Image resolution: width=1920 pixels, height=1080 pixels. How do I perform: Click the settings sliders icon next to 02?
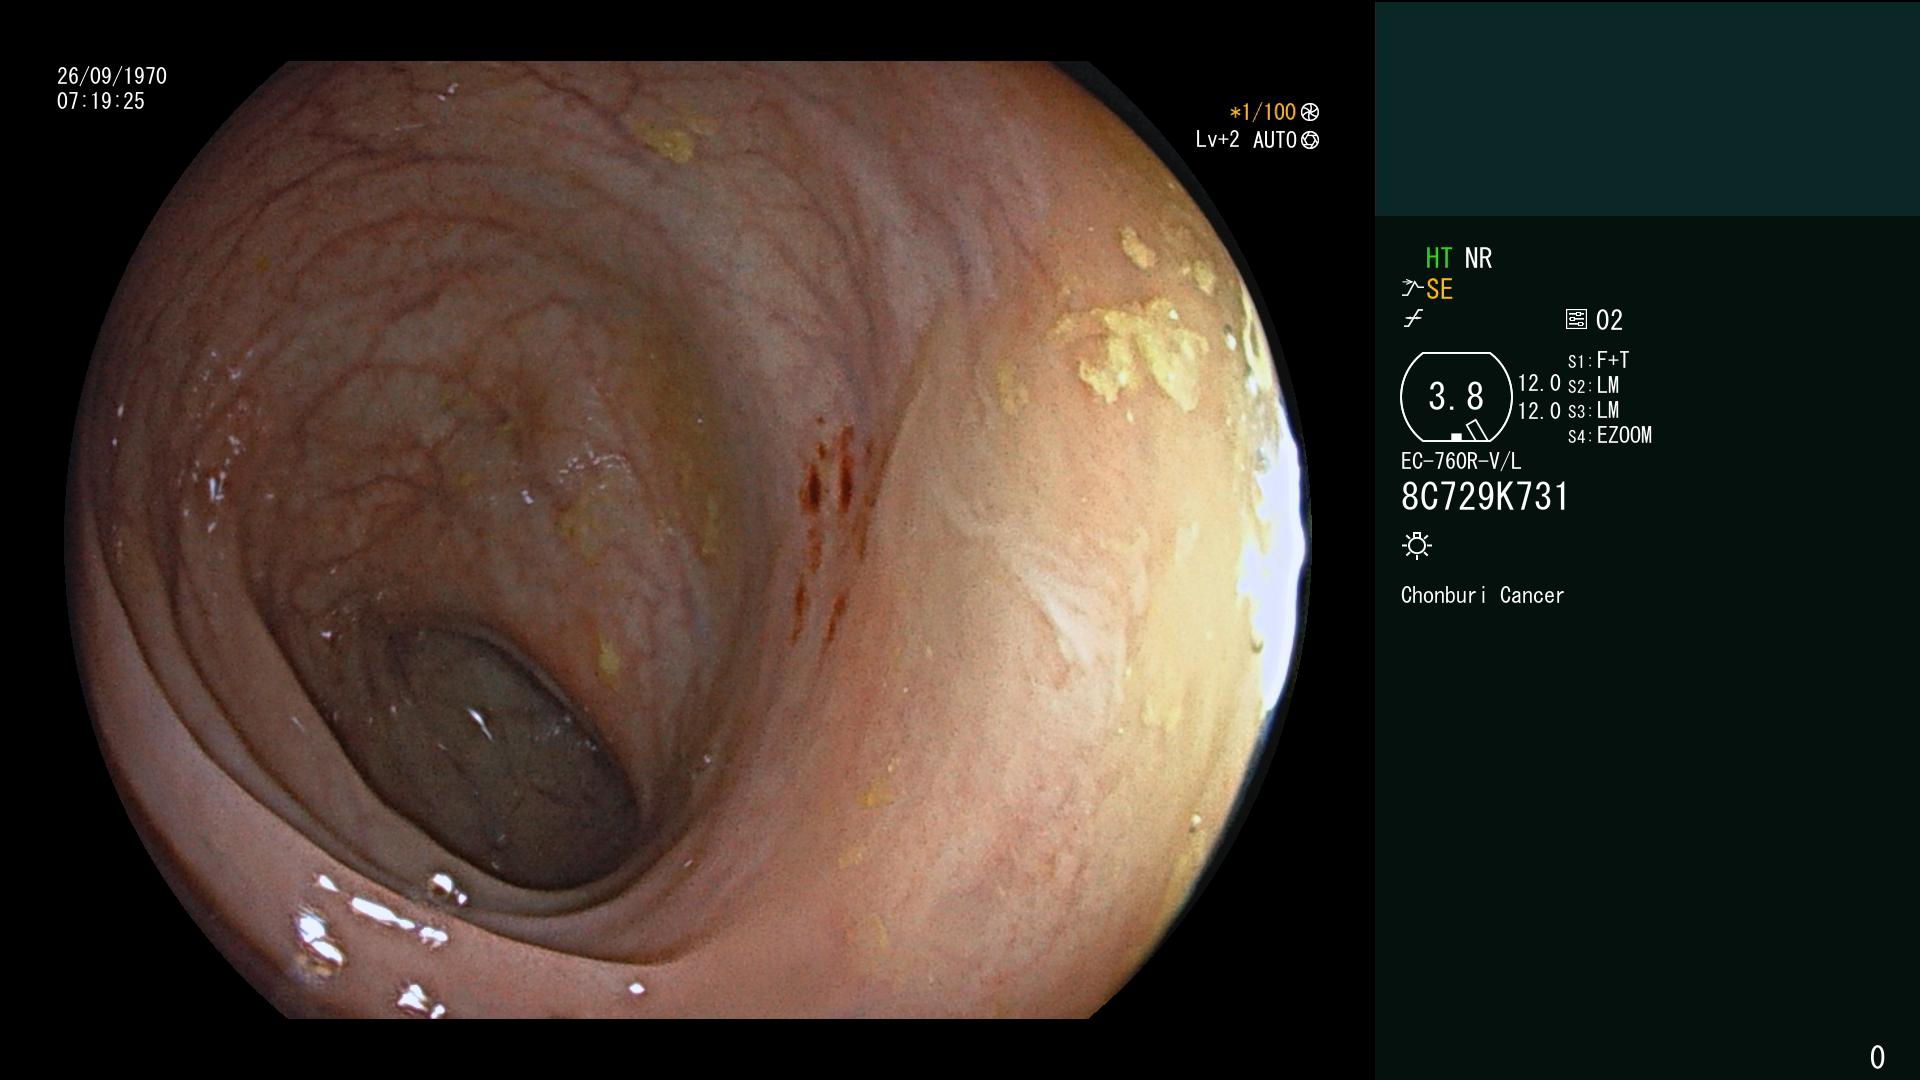pyautogui.click(x=1576, y=319)
